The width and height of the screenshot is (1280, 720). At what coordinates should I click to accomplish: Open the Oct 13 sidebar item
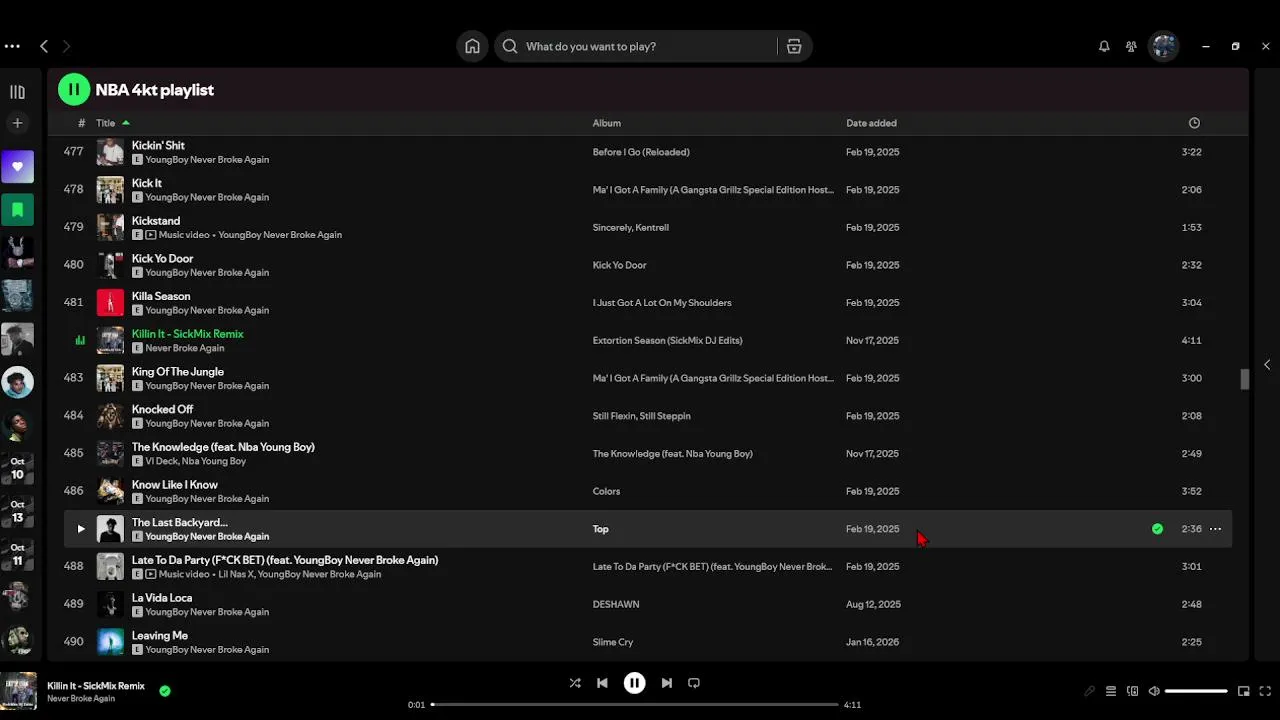17,511
